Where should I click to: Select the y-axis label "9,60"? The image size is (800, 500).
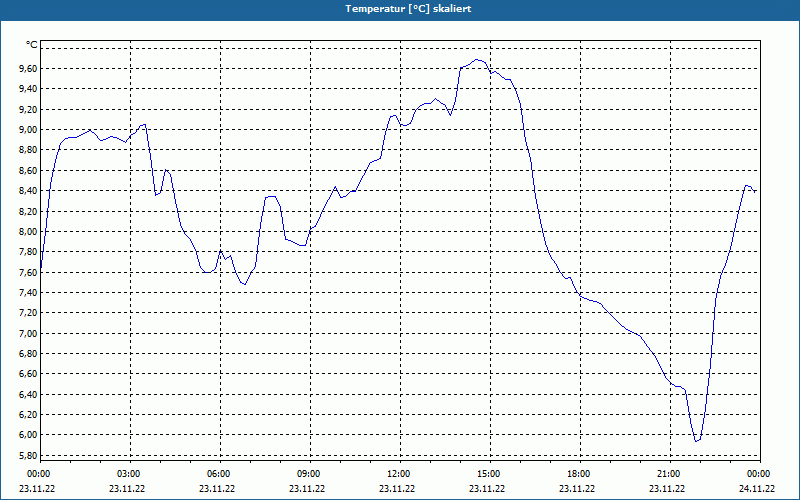tap(29, 68)
